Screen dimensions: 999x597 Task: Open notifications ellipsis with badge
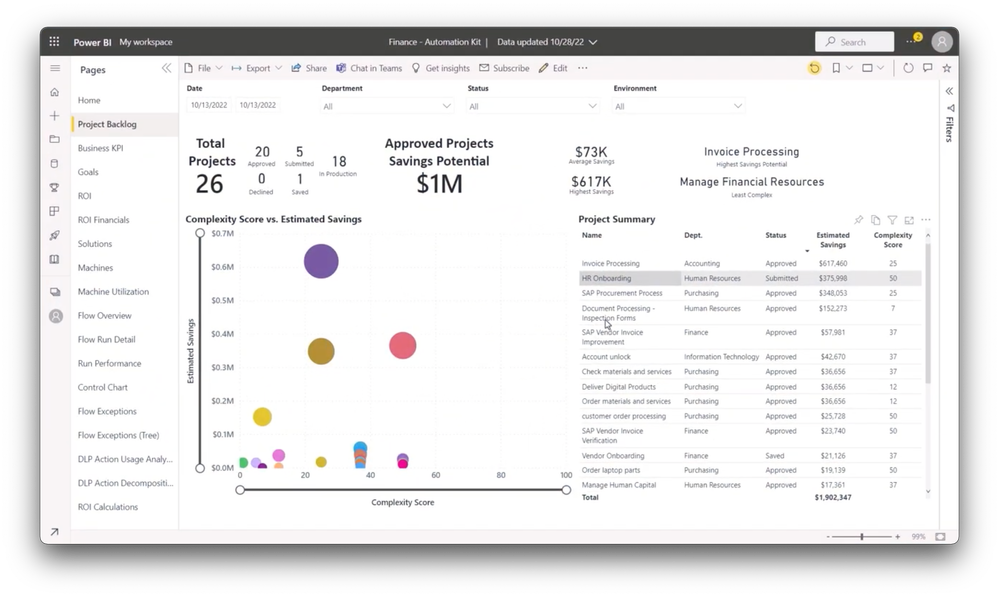coord(913,40)
